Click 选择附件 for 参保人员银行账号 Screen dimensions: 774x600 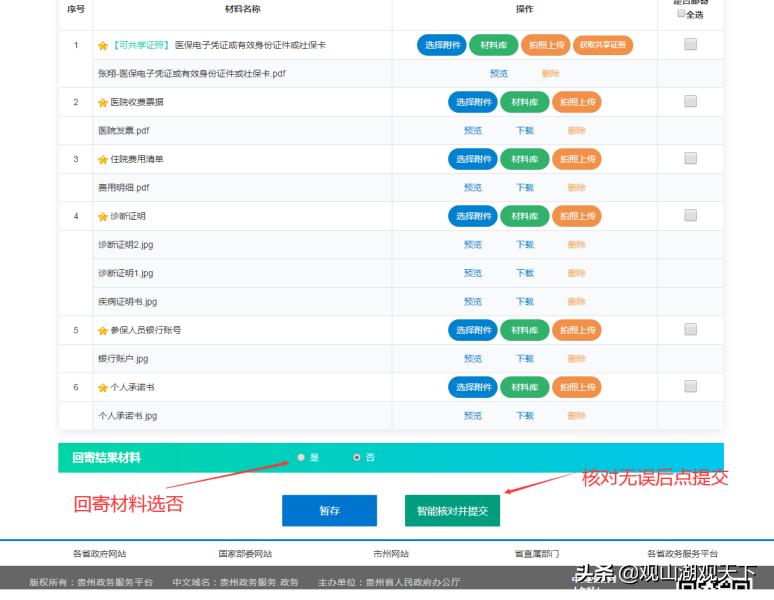[x=473, y=330]
